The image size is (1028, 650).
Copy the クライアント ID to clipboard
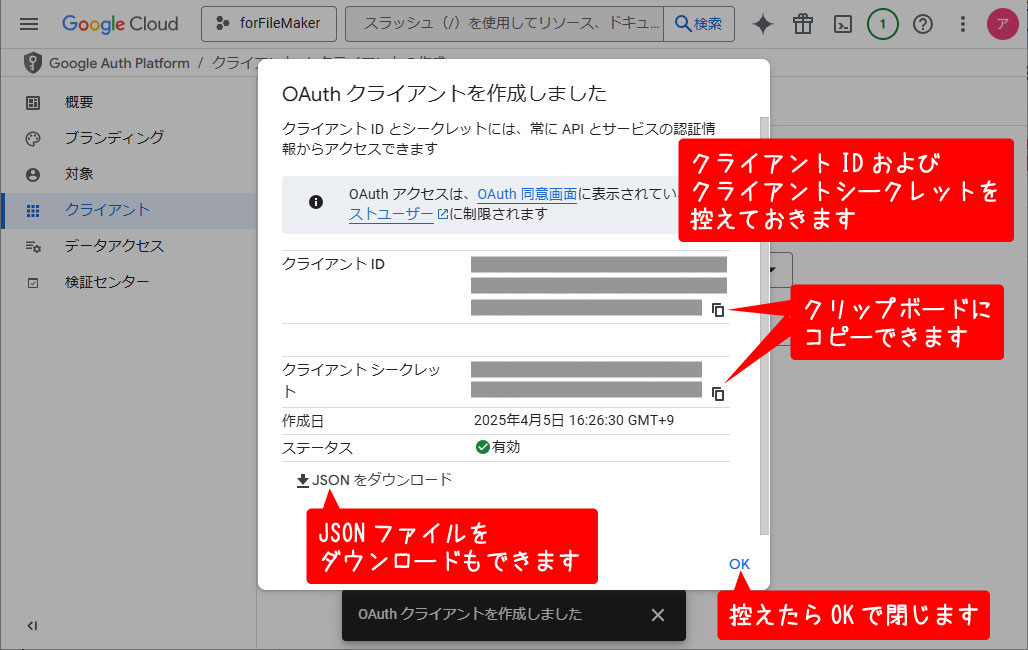(x=718, y=310)
